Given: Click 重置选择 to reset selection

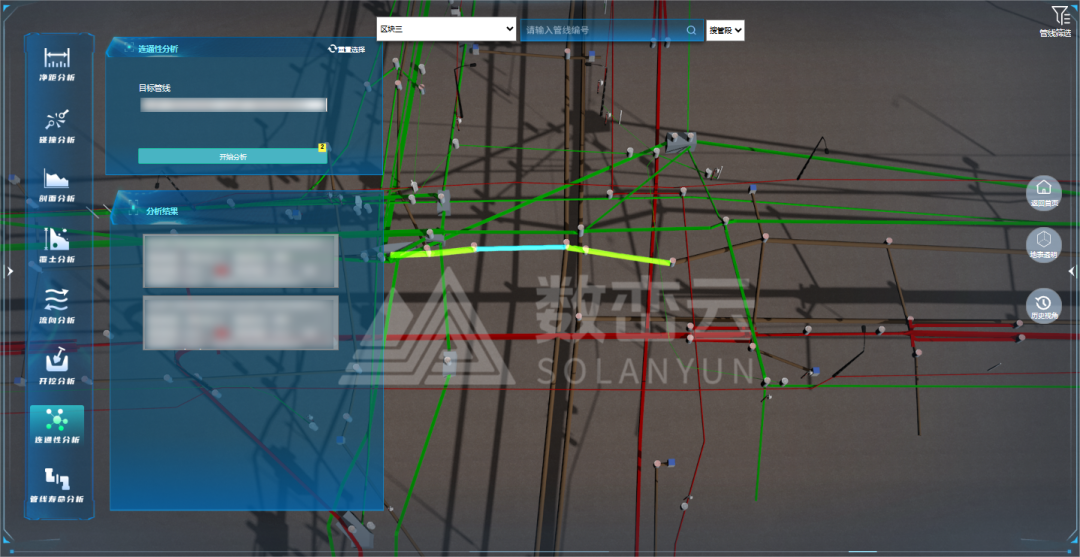Looking at the screenshot, I should tap(346, 50).
